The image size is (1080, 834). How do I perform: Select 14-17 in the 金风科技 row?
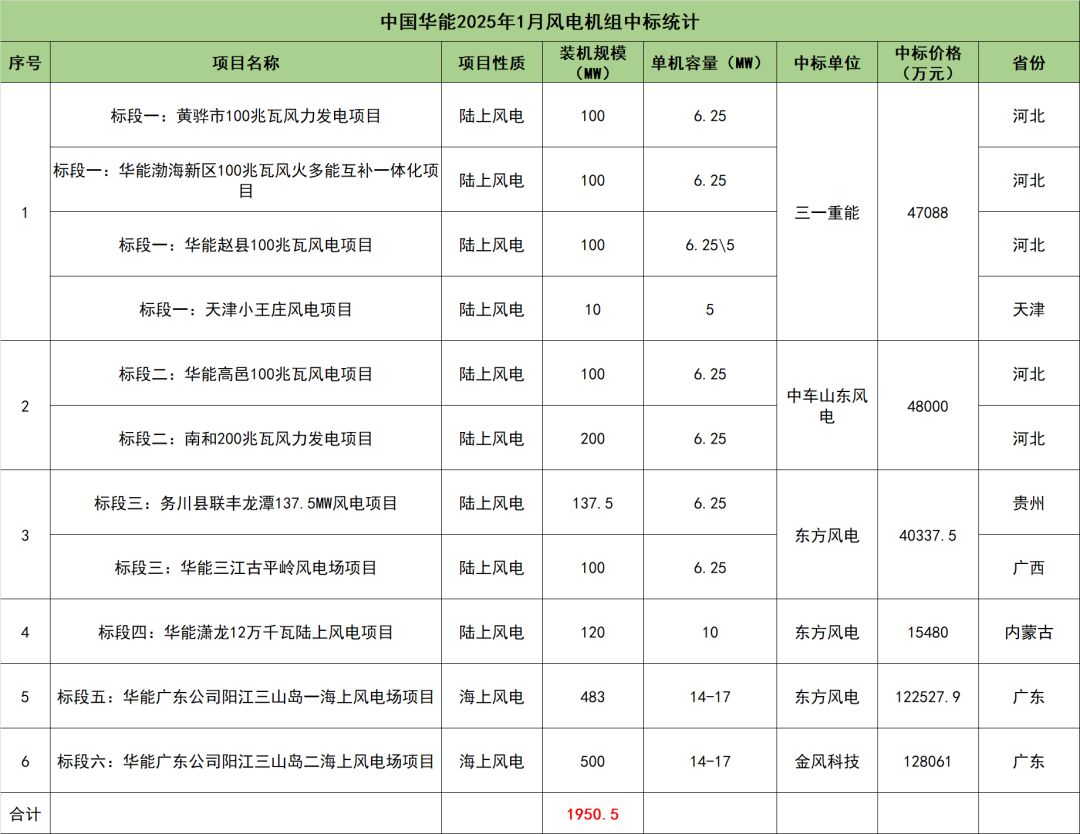click(x=710, y=761)
